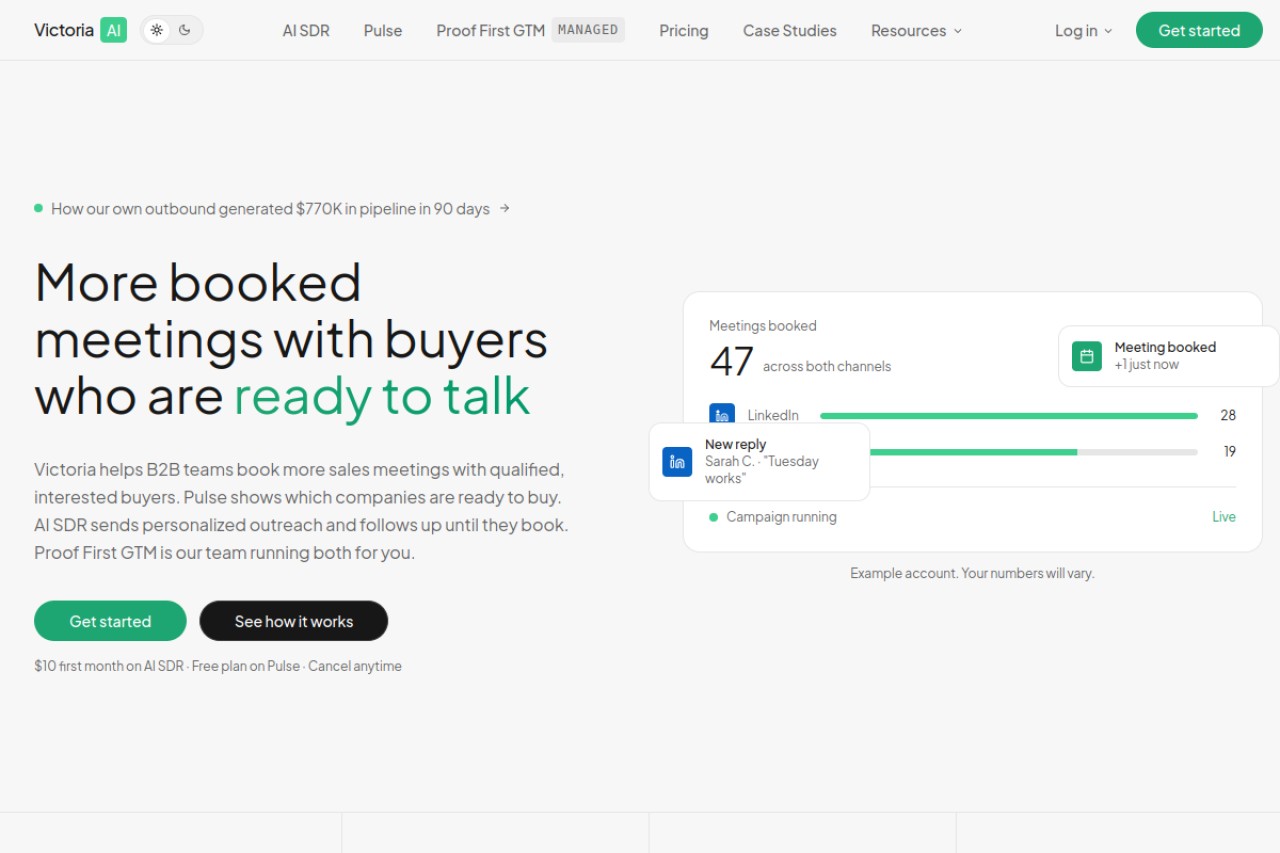This screenshot has width=1280, height=853.
Task: Click the "+1 just now" text
Action: pyautogui.click(x=1147, y=365)
